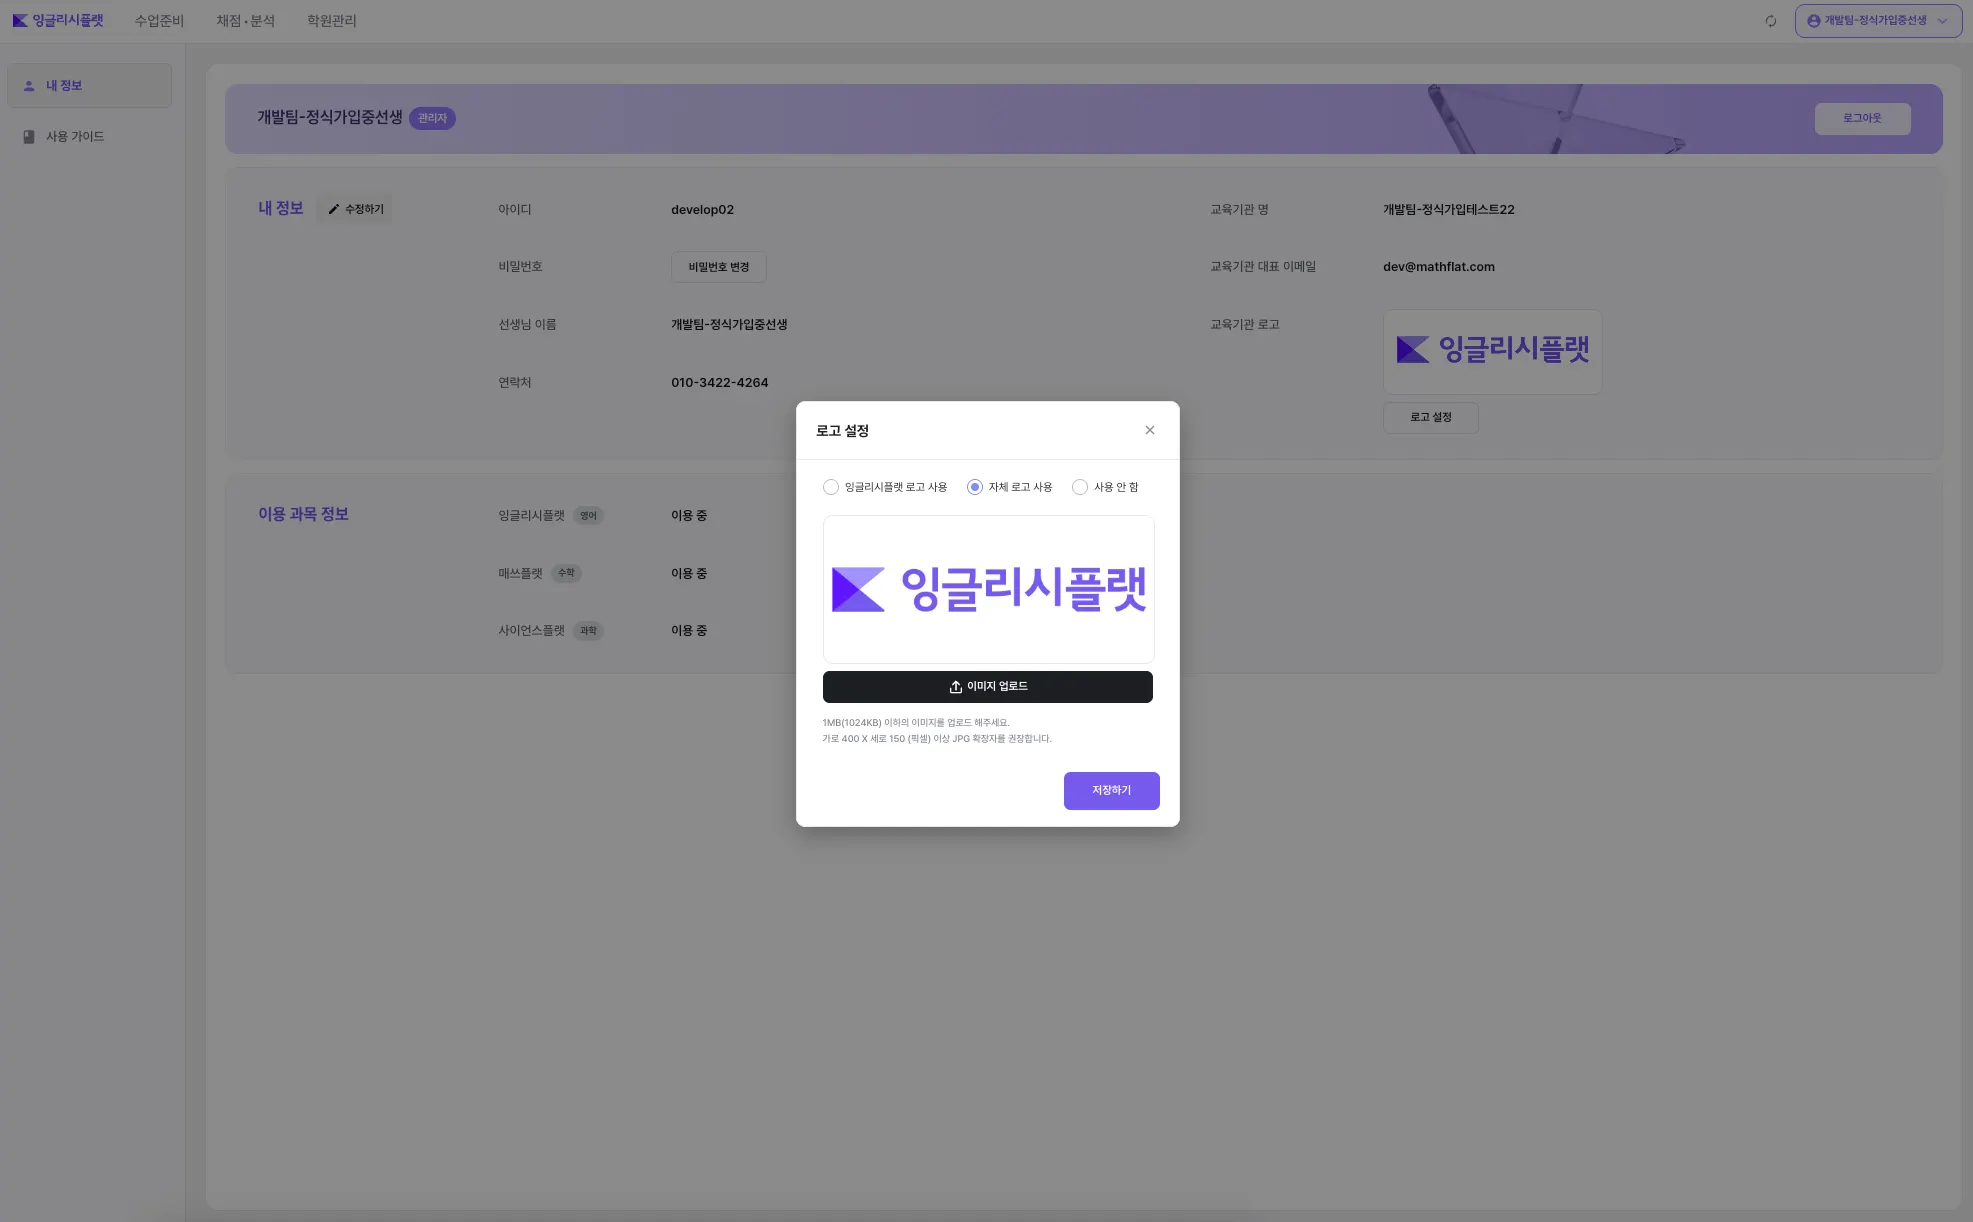Click the 비밀번호 변경 button
Screen dimensions: 1973x1222
click(x=718, y=267)
